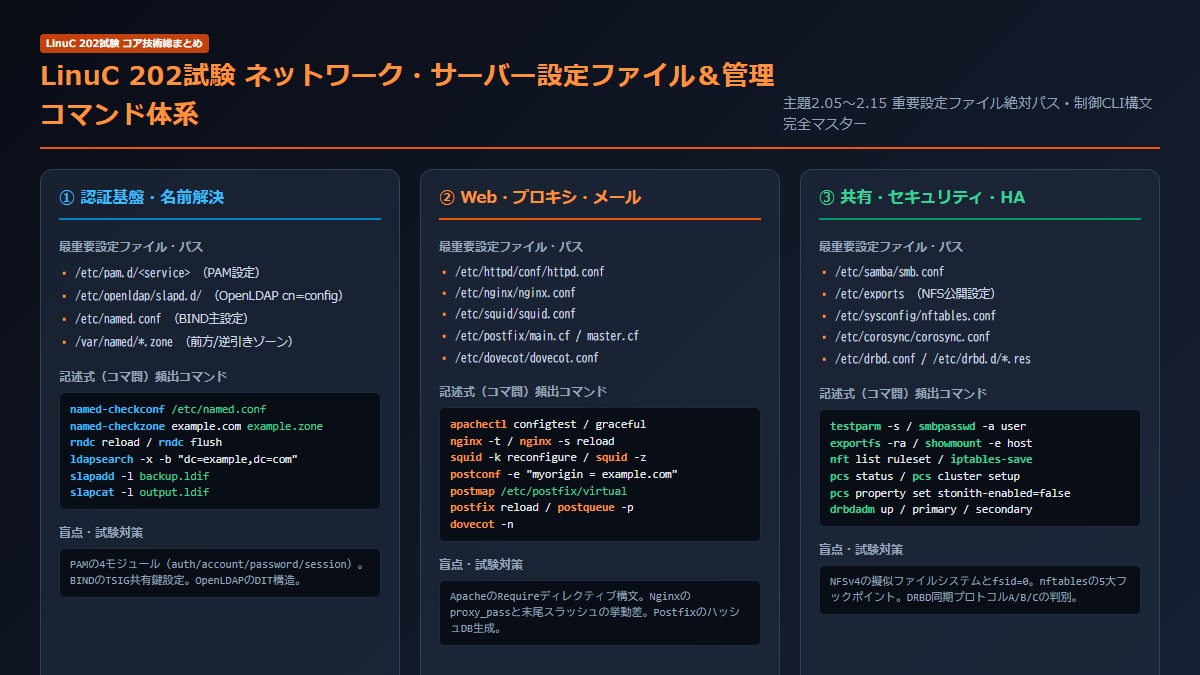Viewport: 1200px width, 675px height.
Task: Click the orange "LinuC 202試験 コア技術線まとめ" badge
Action: coord(125,43)
